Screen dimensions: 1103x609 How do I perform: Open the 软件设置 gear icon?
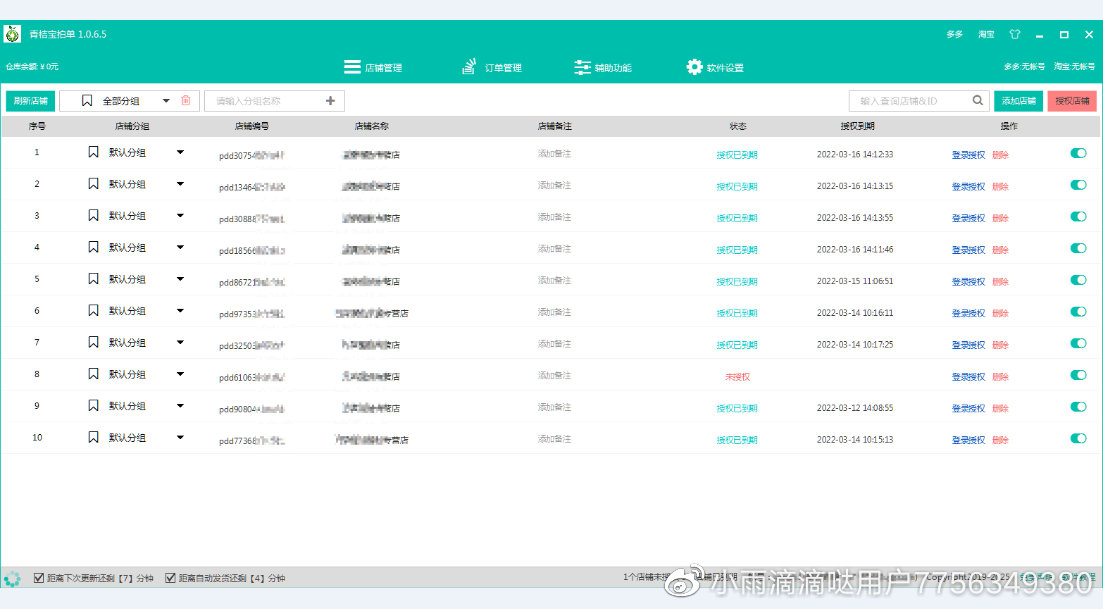pyautogui.click(x=695, y=66)
